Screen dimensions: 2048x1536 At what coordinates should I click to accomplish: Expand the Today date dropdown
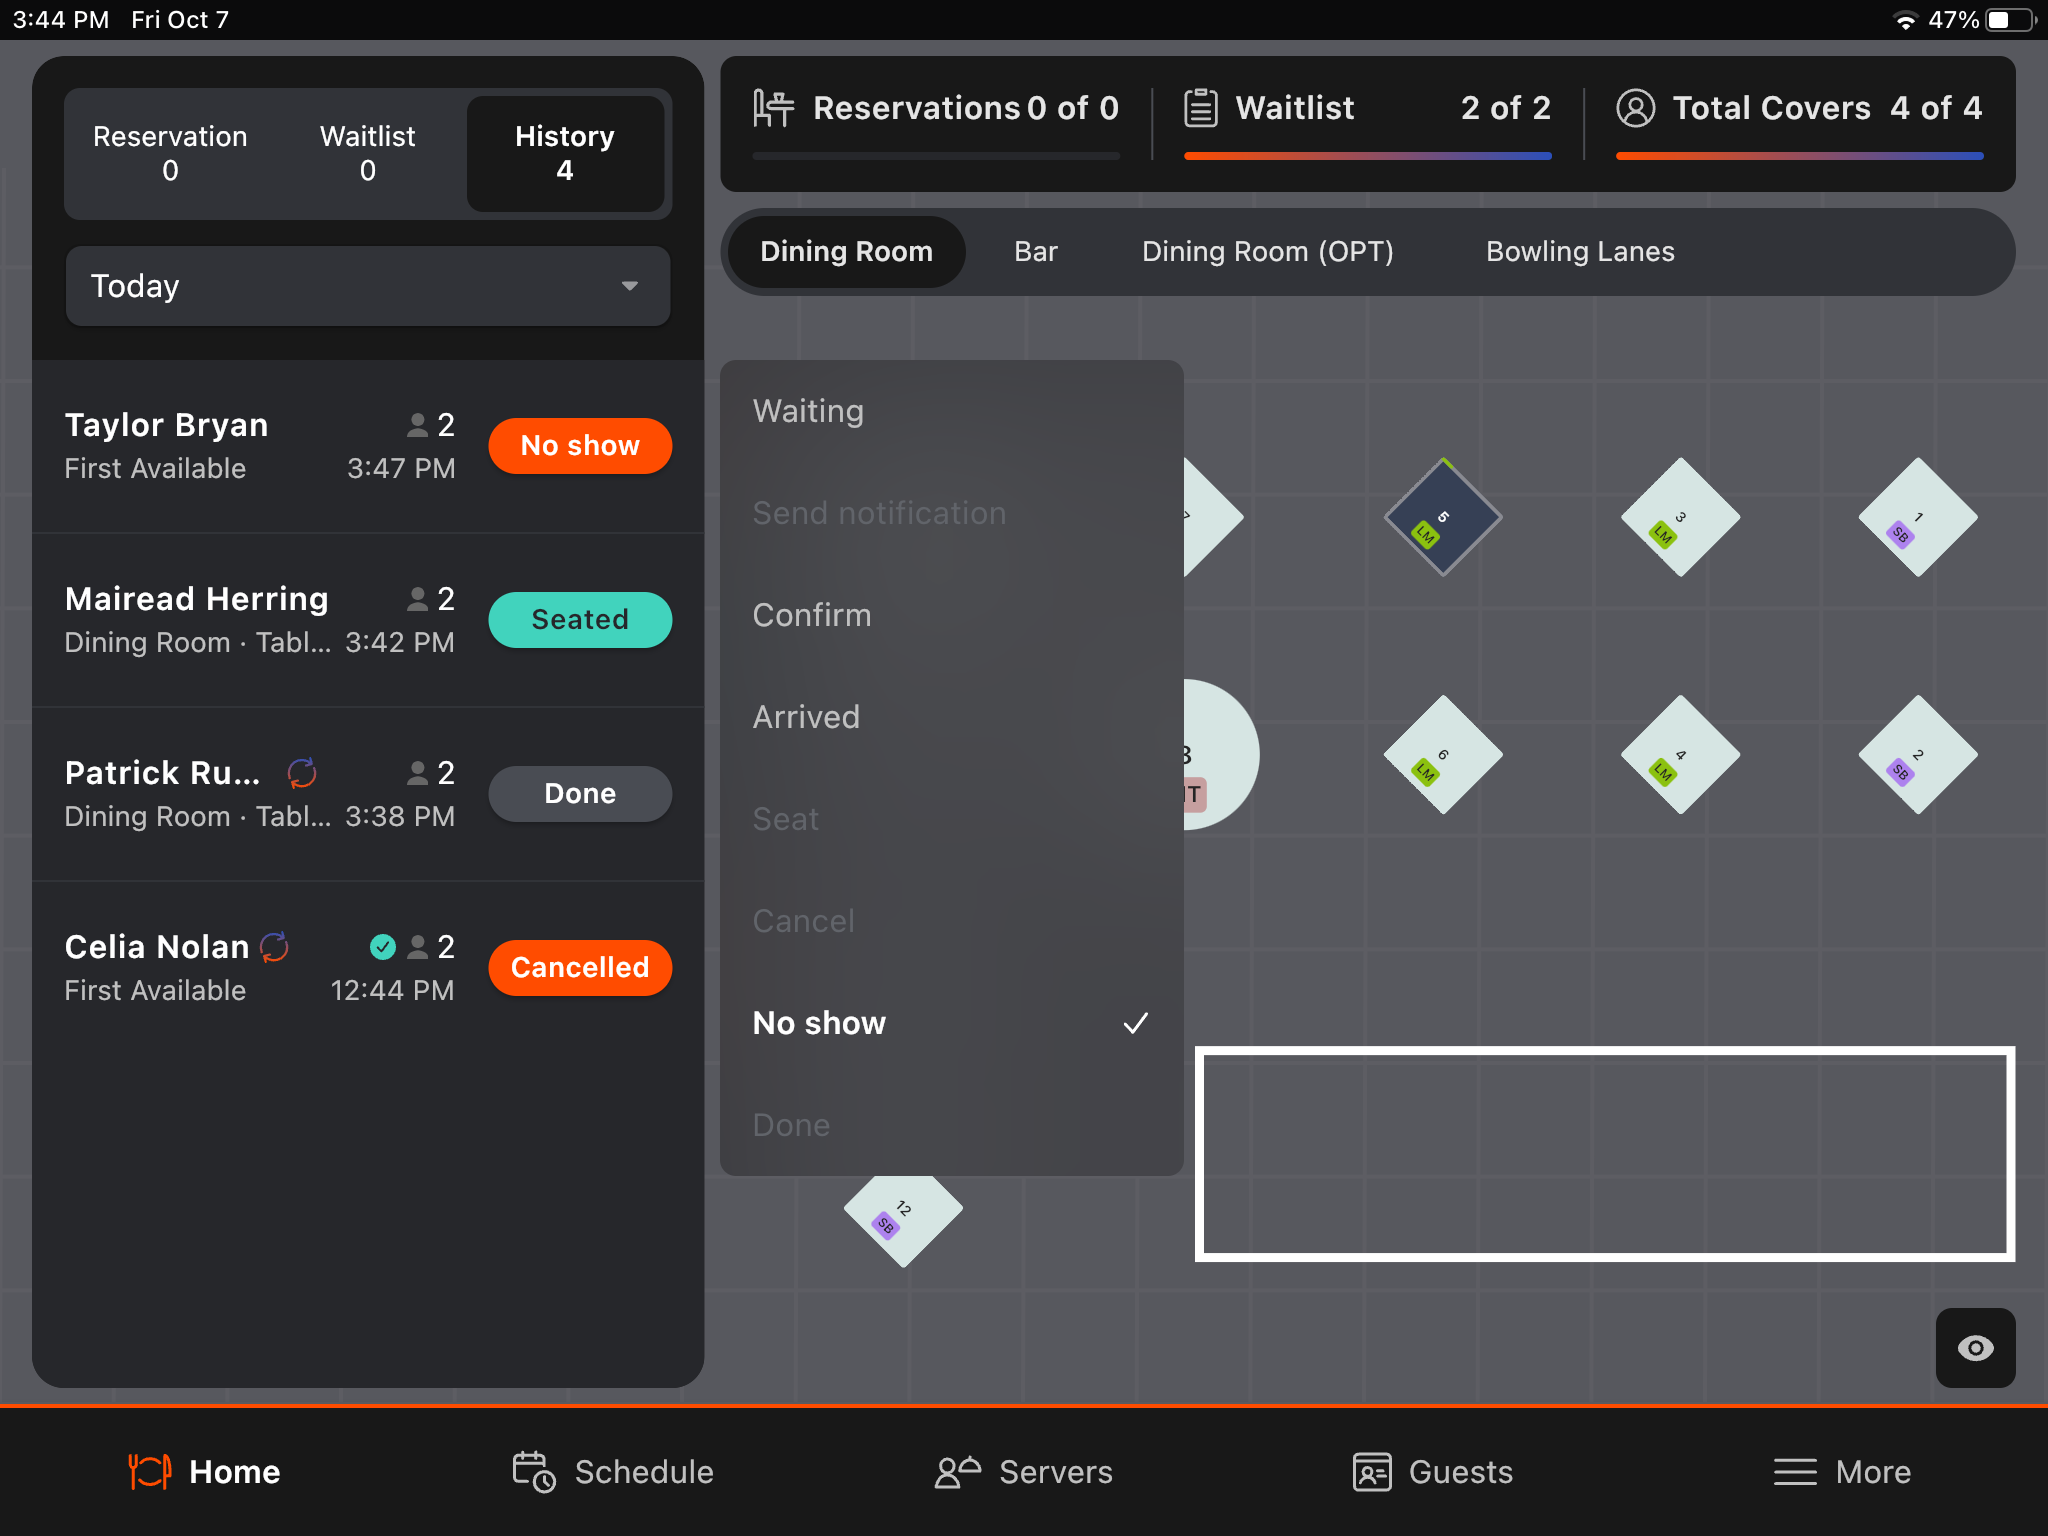[367, 286]
